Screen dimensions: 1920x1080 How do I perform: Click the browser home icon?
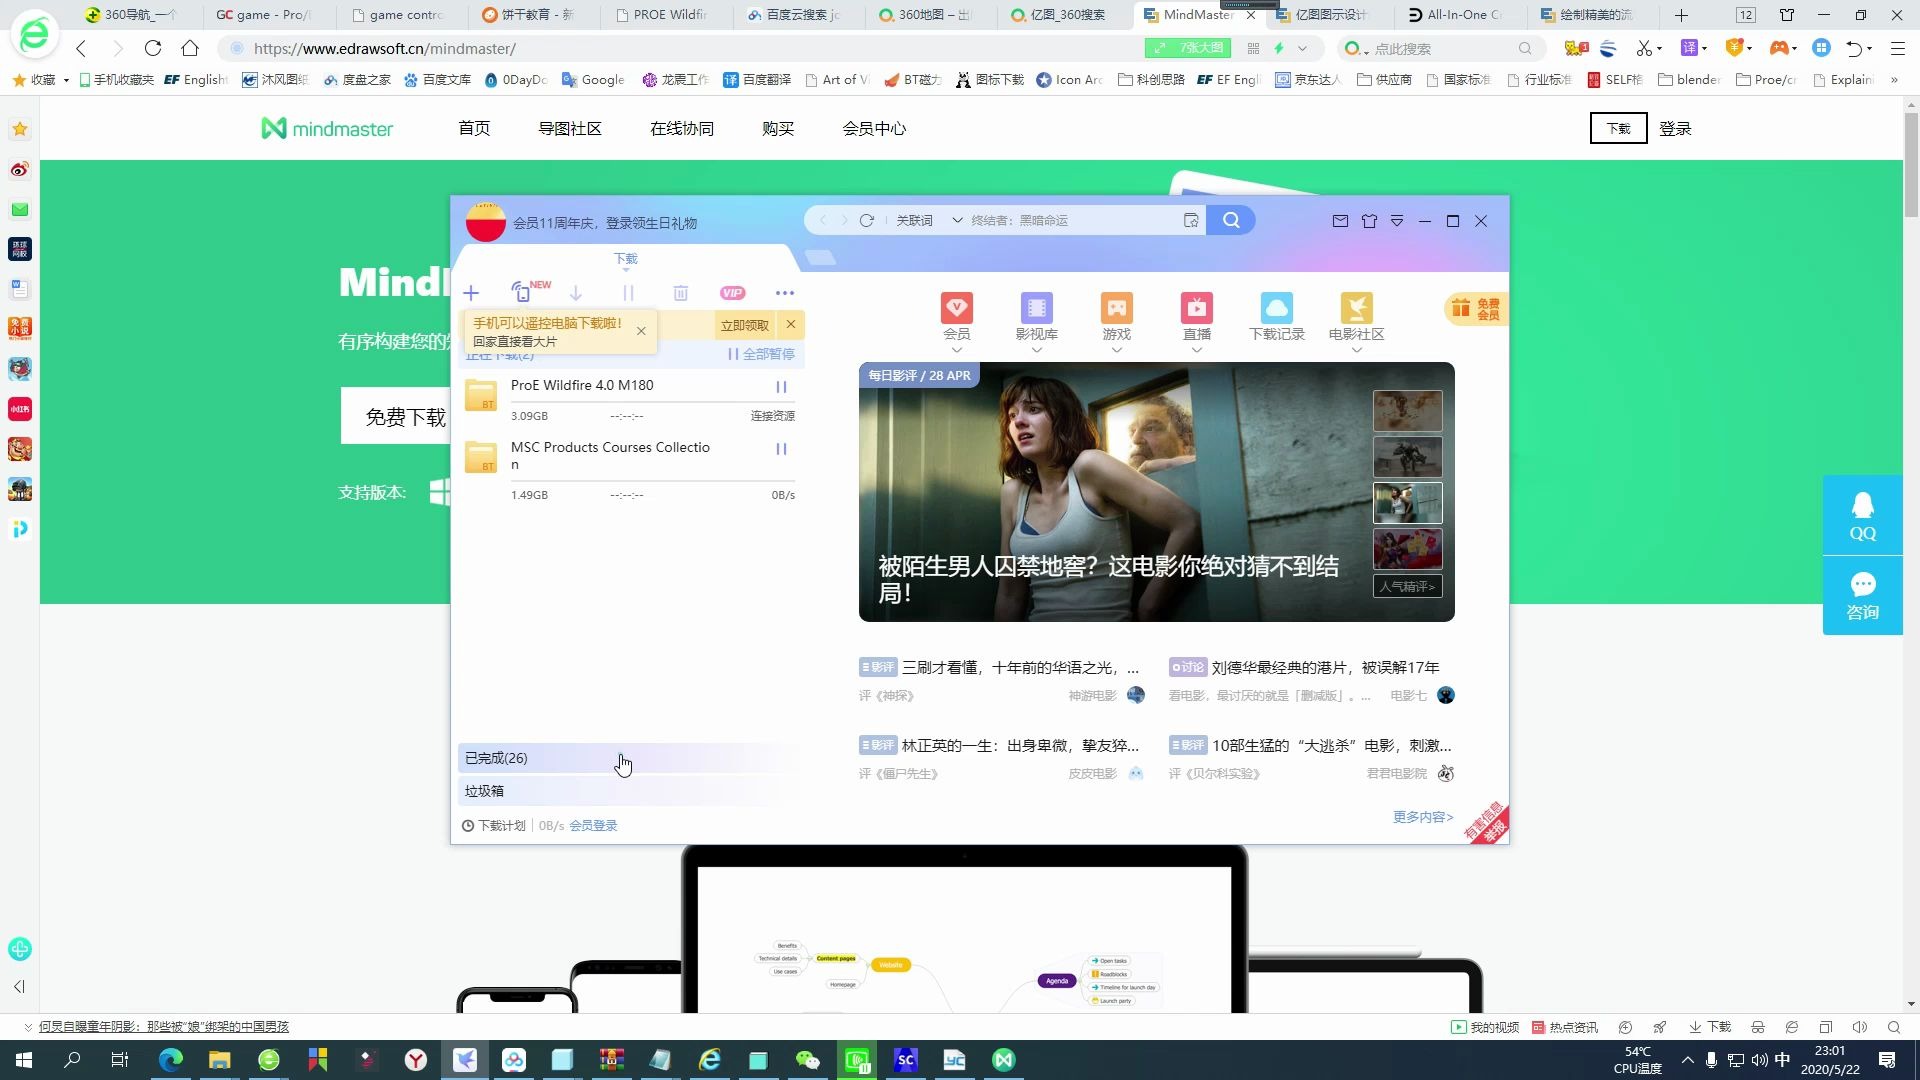pyautogui.click(x=190, y=48)
